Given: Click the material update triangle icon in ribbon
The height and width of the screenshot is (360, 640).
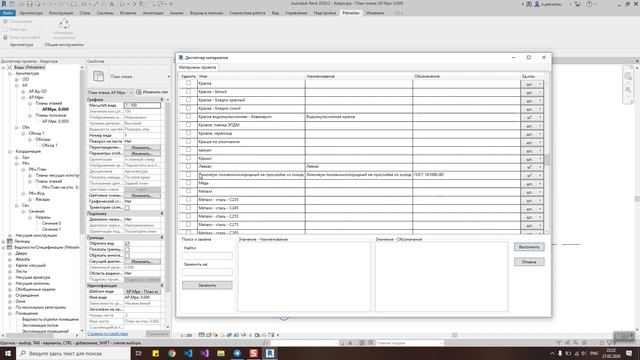Looking at the screenshot, I should [64, 24].
